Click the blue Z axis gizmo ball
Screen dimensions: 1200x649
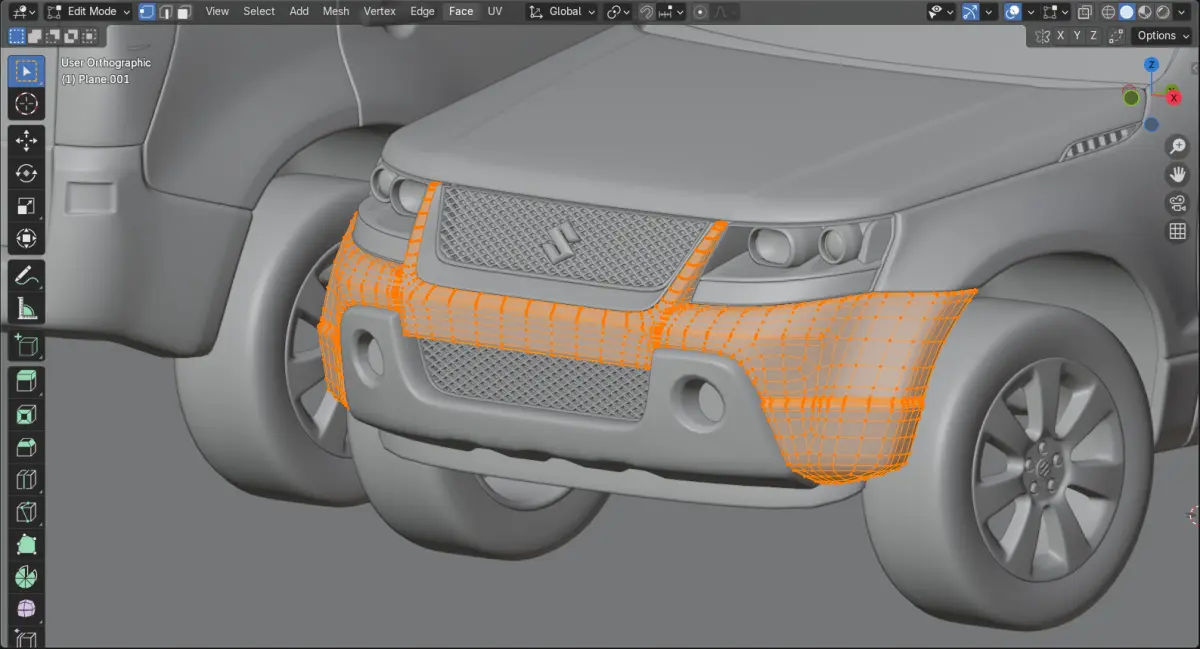click(1151, 65)
